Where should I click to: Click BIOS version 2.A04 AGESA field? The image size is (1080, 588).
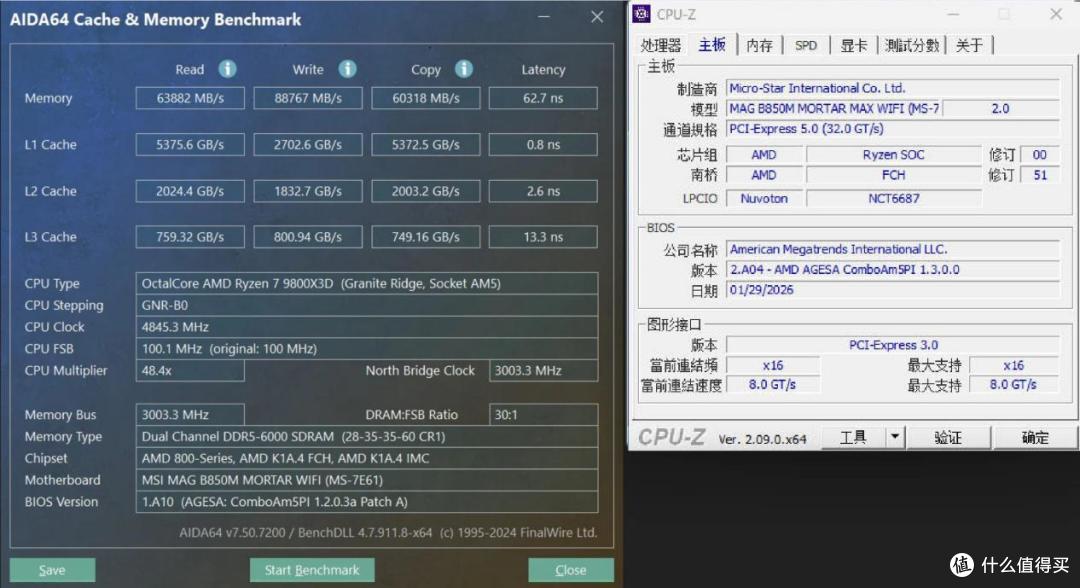click(893, 269)
